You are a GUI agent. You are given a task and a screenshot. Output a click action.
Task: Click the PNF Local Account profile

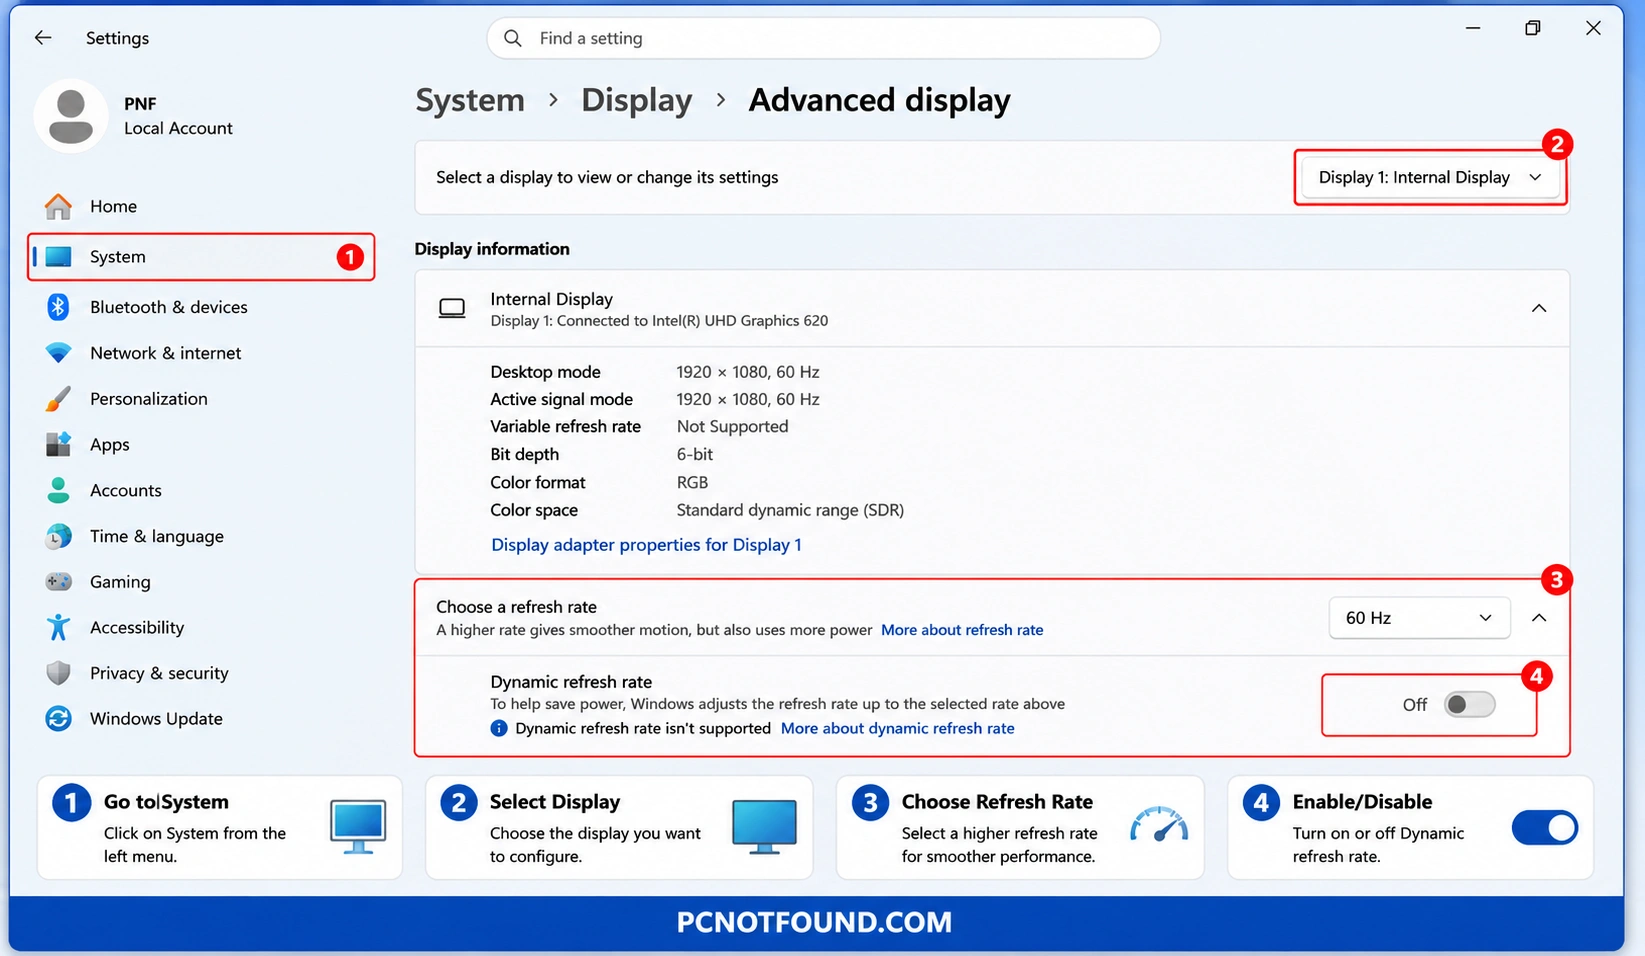[x=135, y=116]
